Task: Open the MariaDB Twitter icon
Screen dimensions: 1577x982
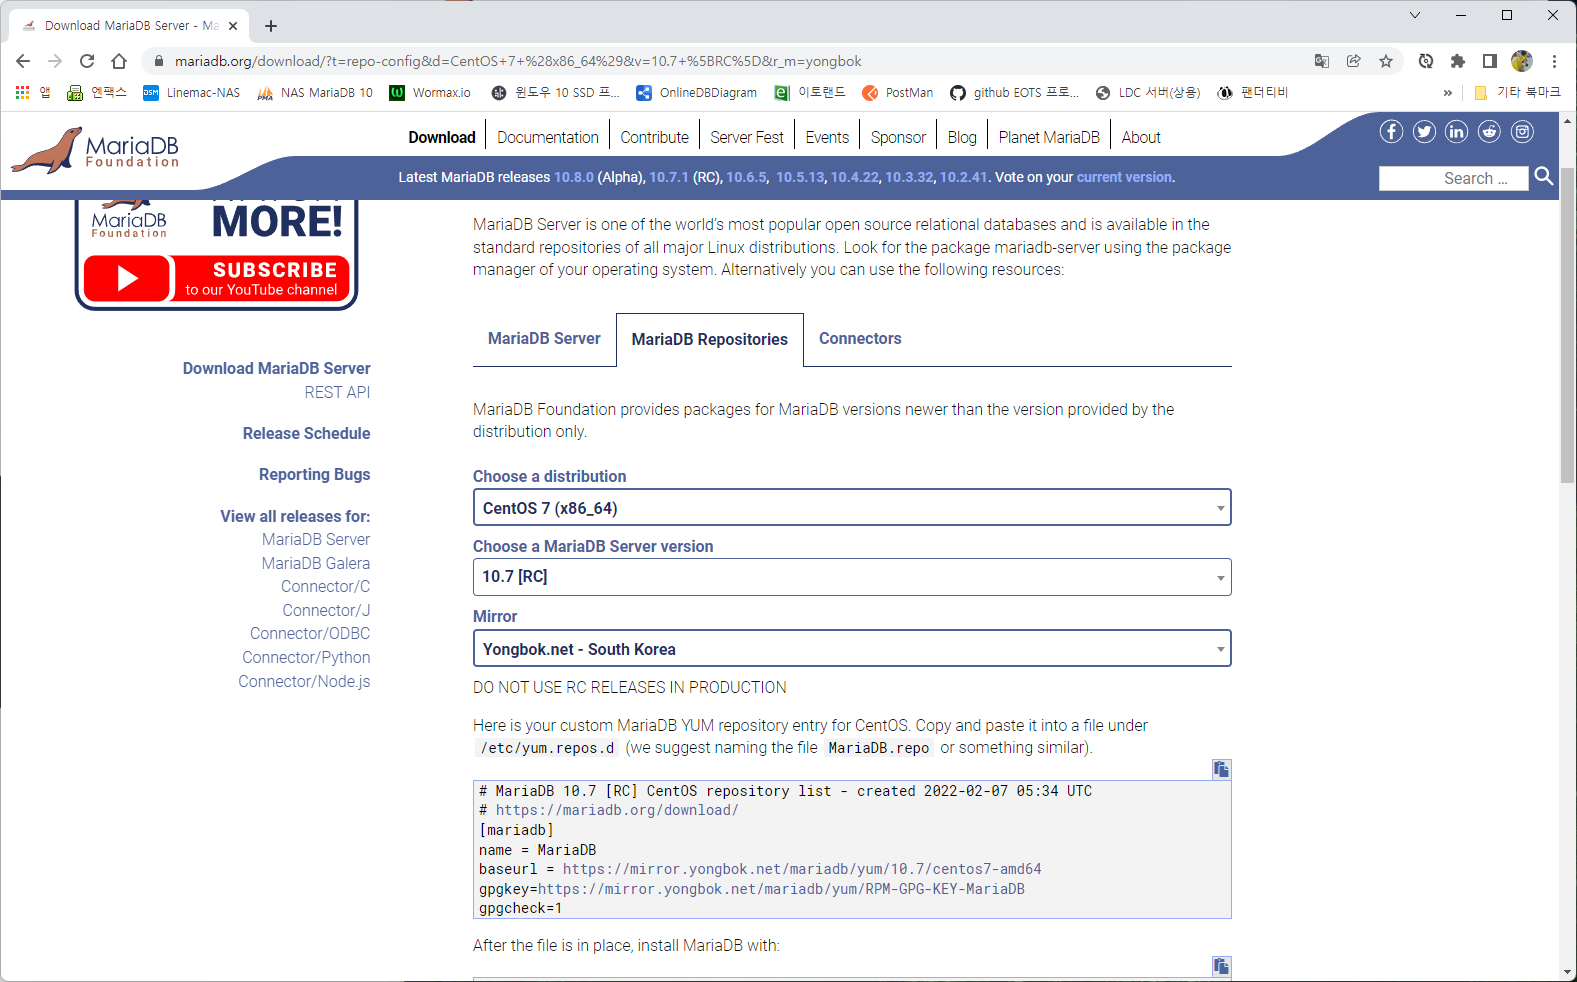Action: 1424,131
